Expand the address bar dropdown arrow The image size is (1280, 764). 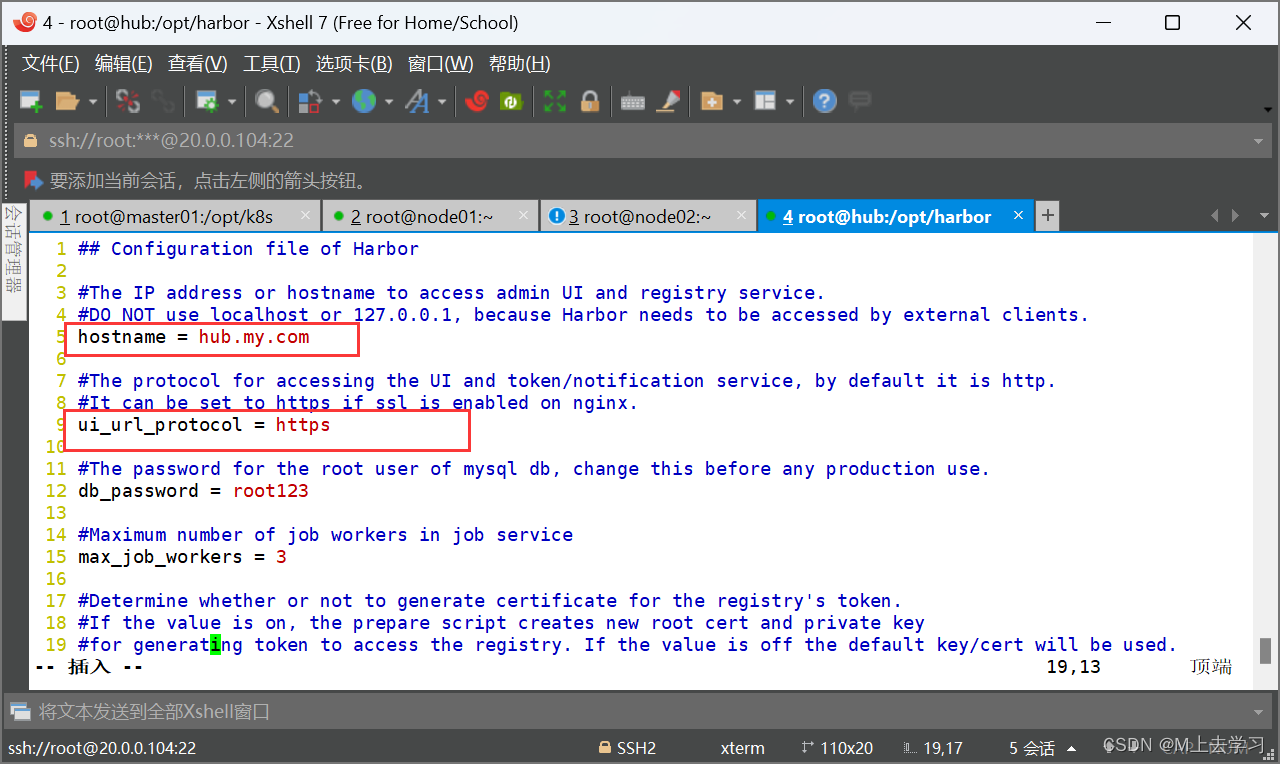1259,142
